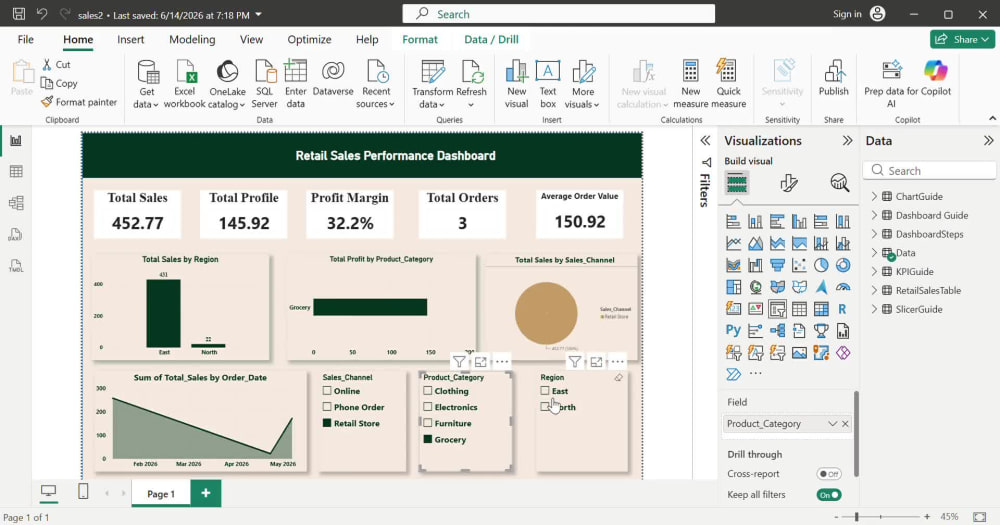
Task: Connect to SQL Server source
Action: click(264, 84)
